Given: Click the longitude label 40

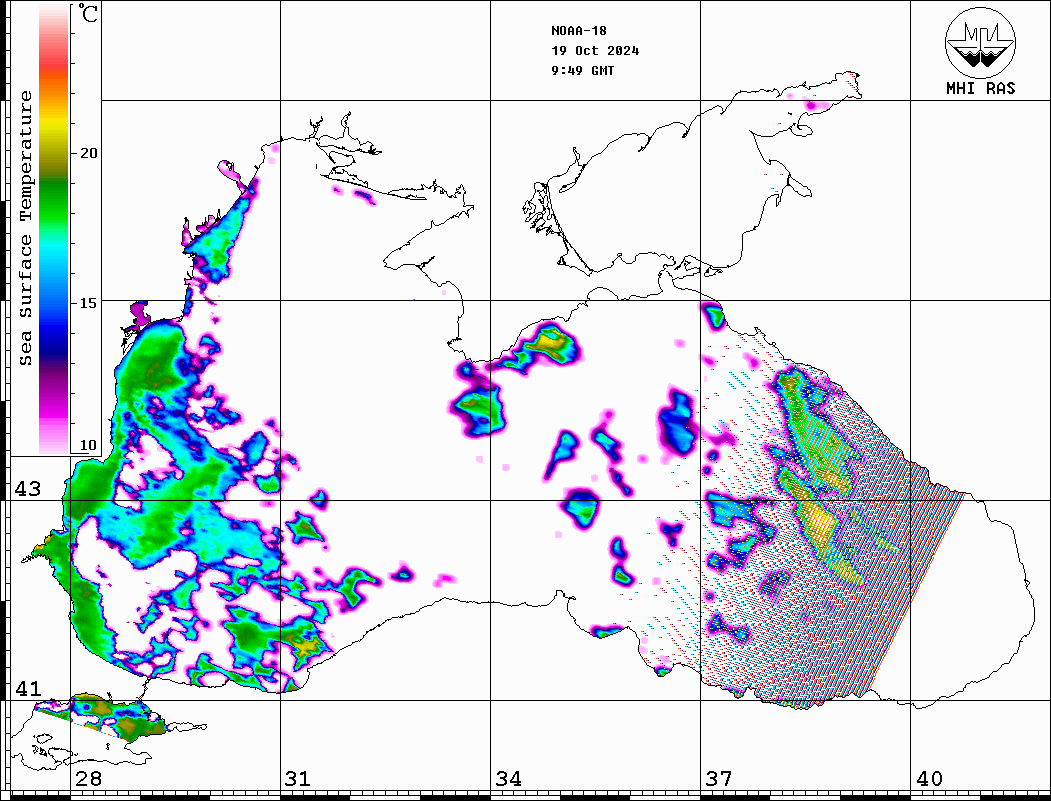Looking at the screenshot, I should [929, 779].
